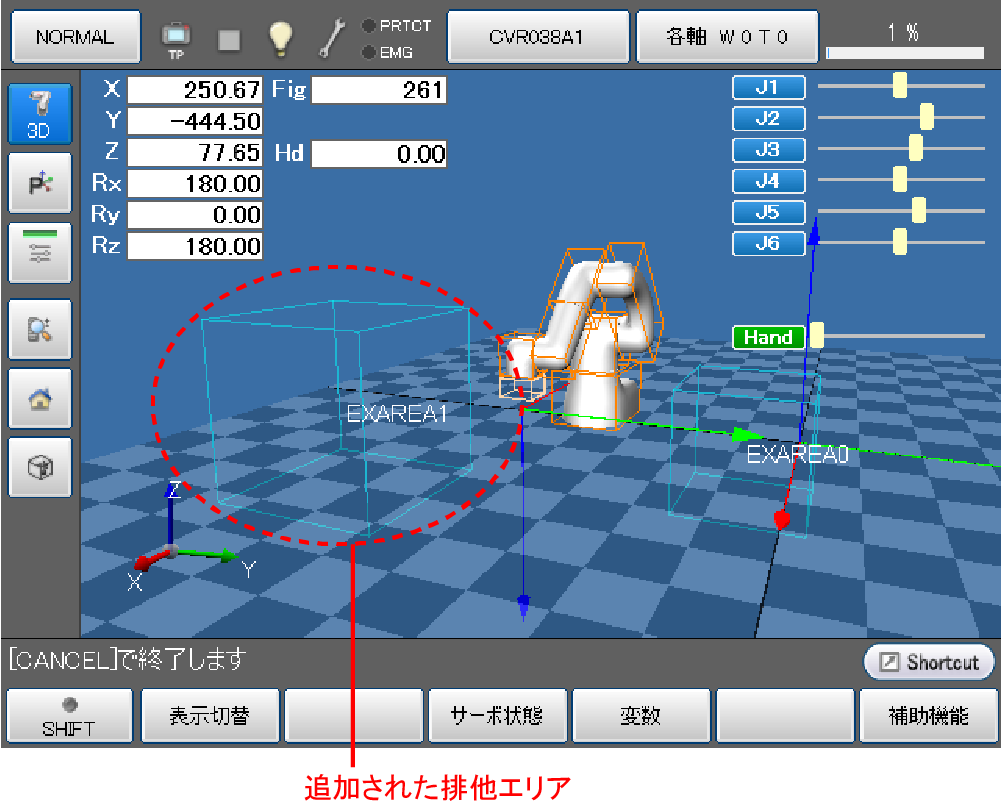Toggle the green Hand button
Screen dimensions: 1001x803
click(768, 337)
